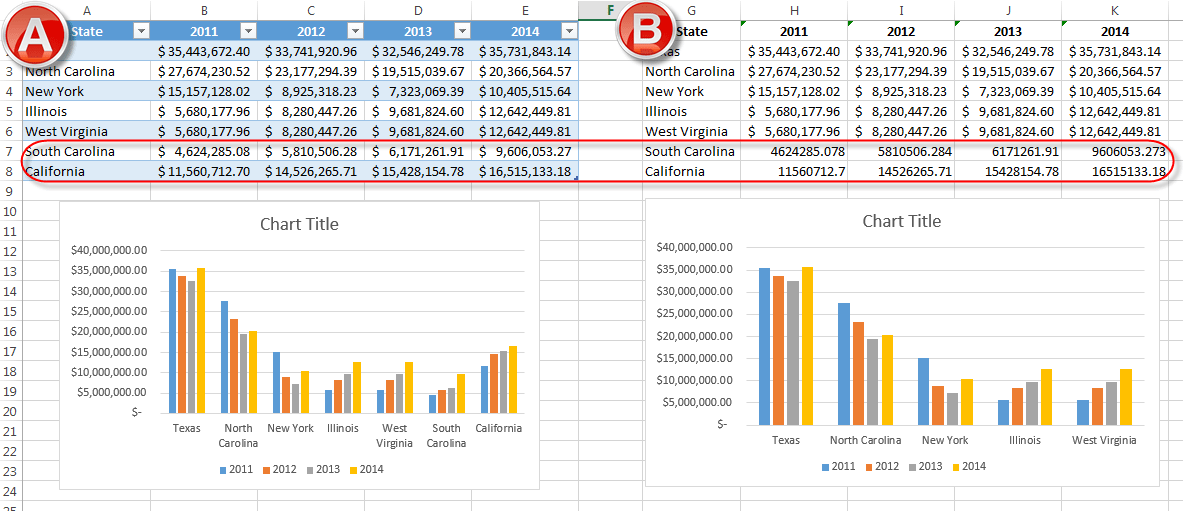
Task: Select column B header
Action: click(x=204, y=11)
